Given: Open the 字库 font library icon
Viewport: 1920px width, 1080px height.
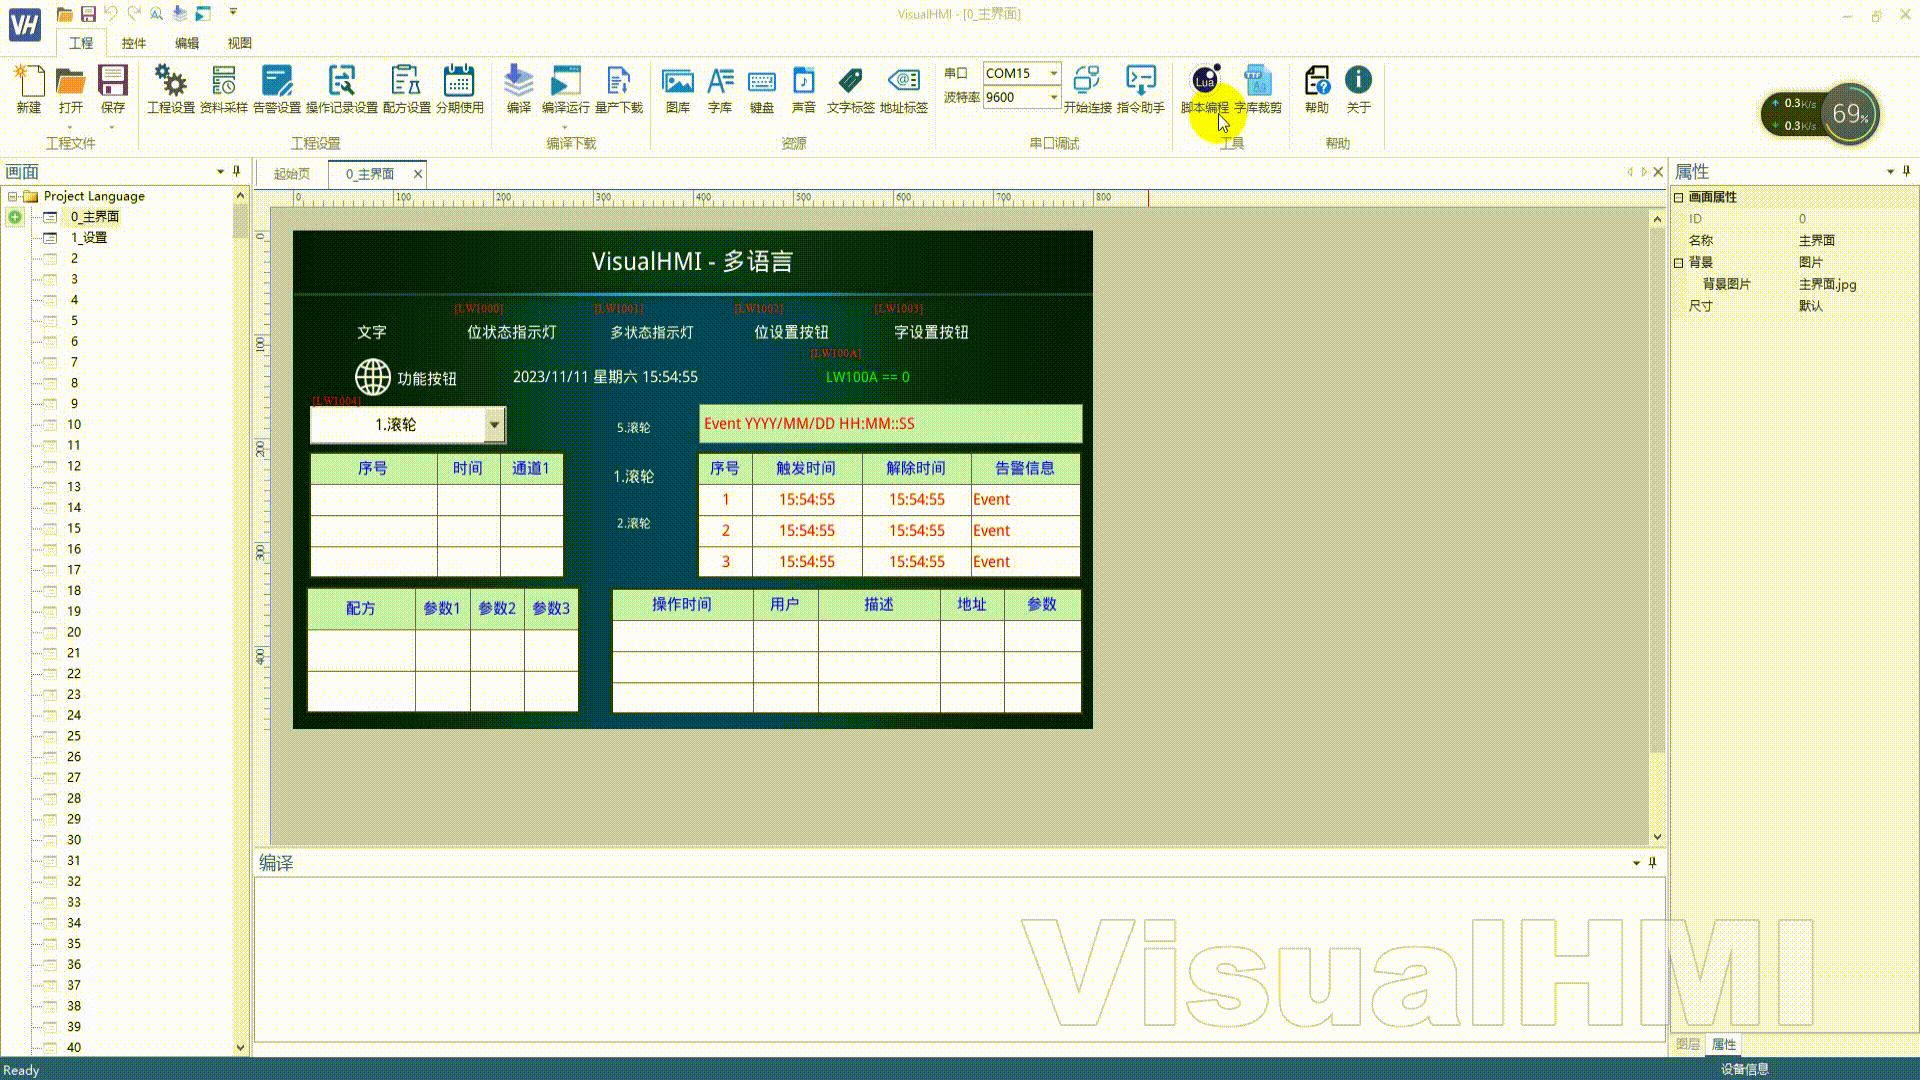Looking at the screenshot, I should coord(720,89).
